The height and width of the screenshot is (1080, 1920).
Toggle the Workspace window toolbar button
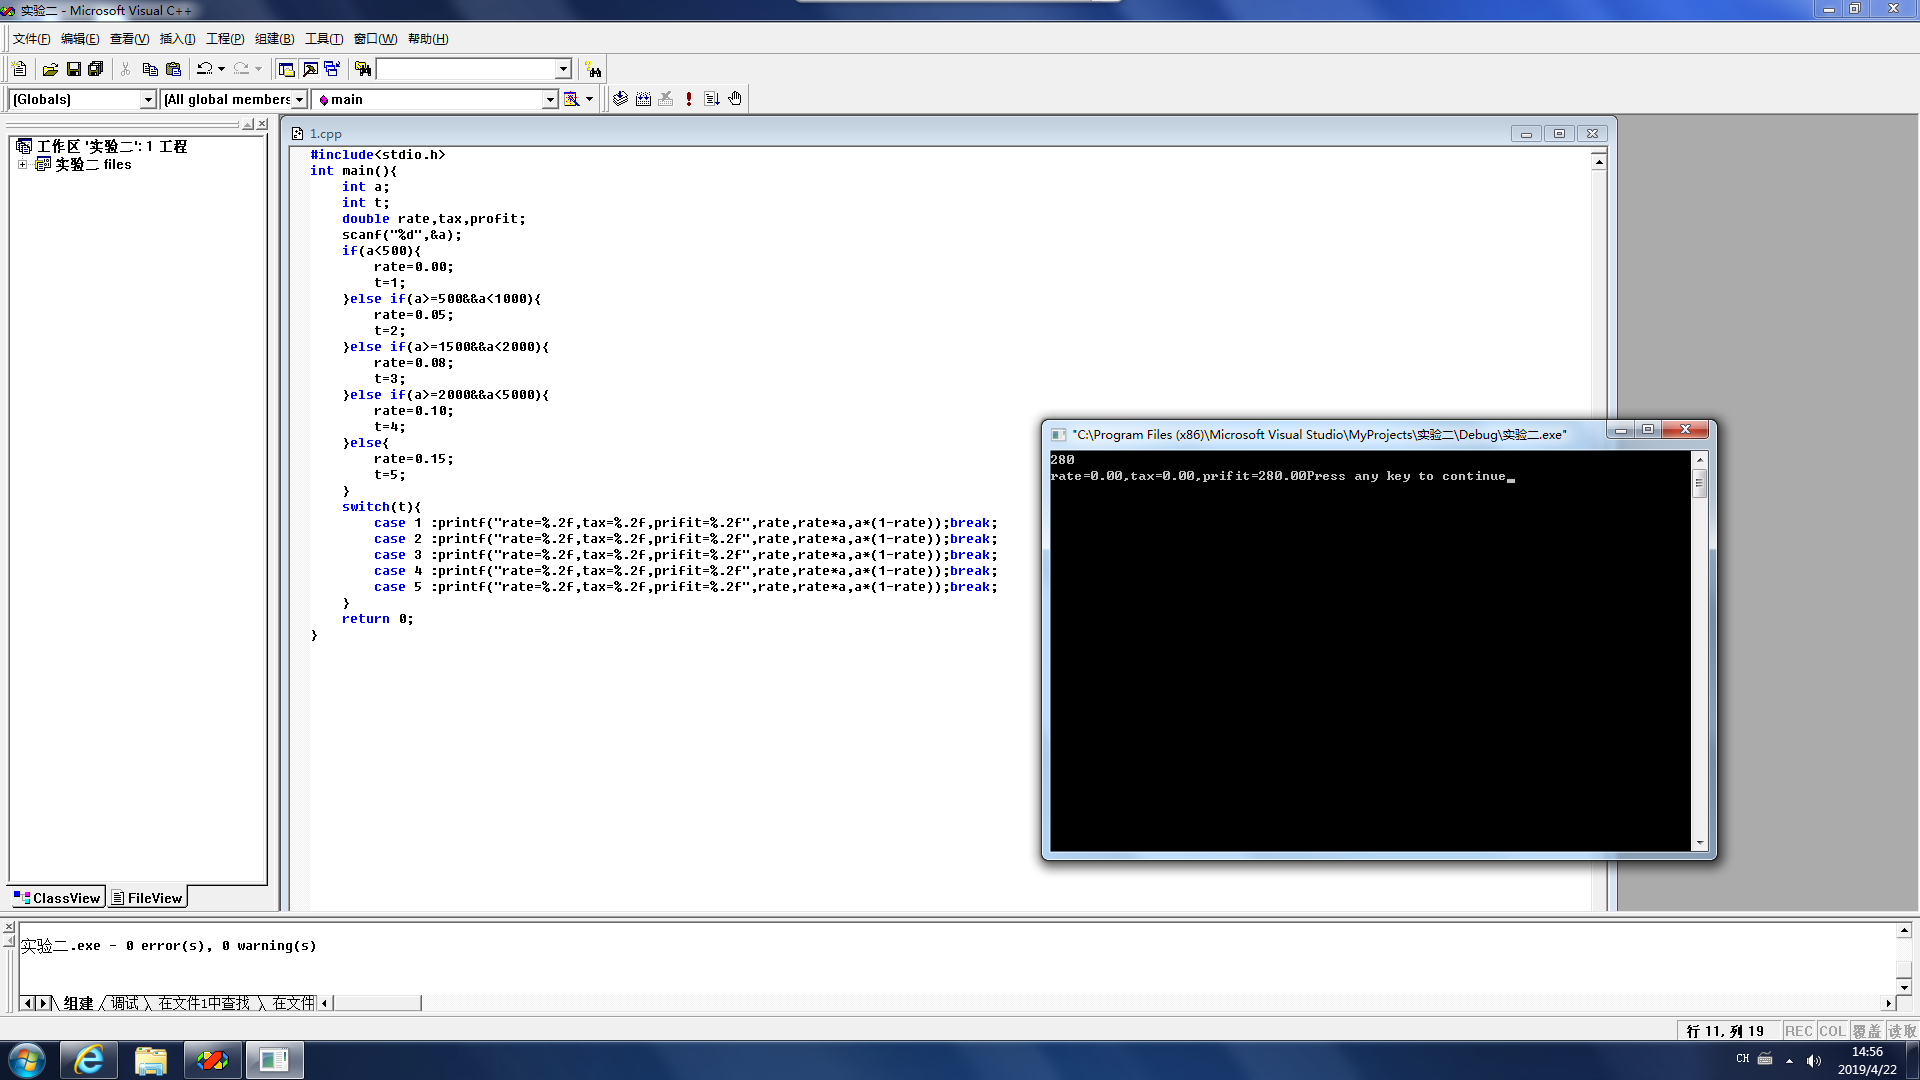[286, 69]
